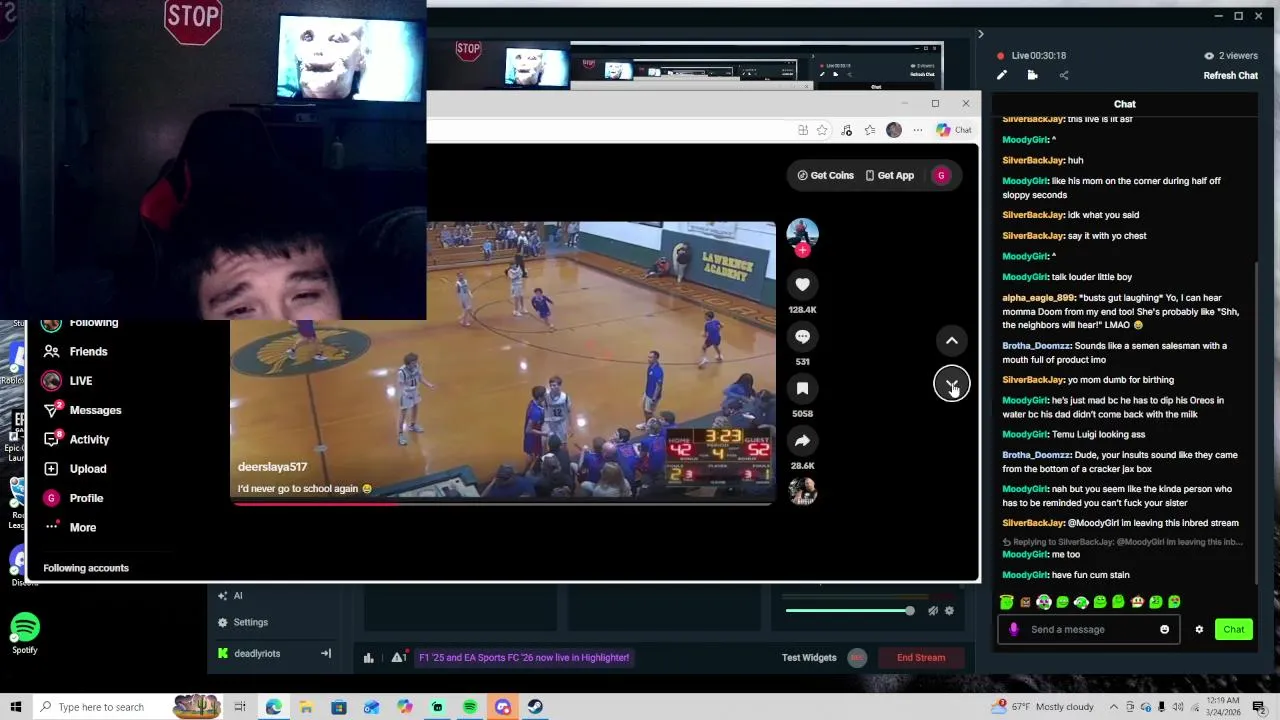Click Get Coins in TikTok header
The width and height of the screenshot is (1280, 720).
coord(825,175)
